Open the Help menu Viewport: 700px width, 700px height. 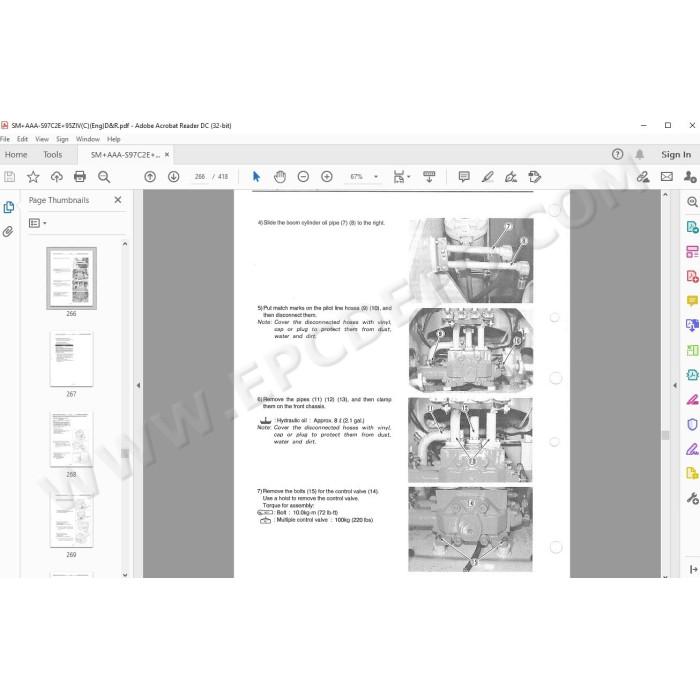(x=114, y=139)
